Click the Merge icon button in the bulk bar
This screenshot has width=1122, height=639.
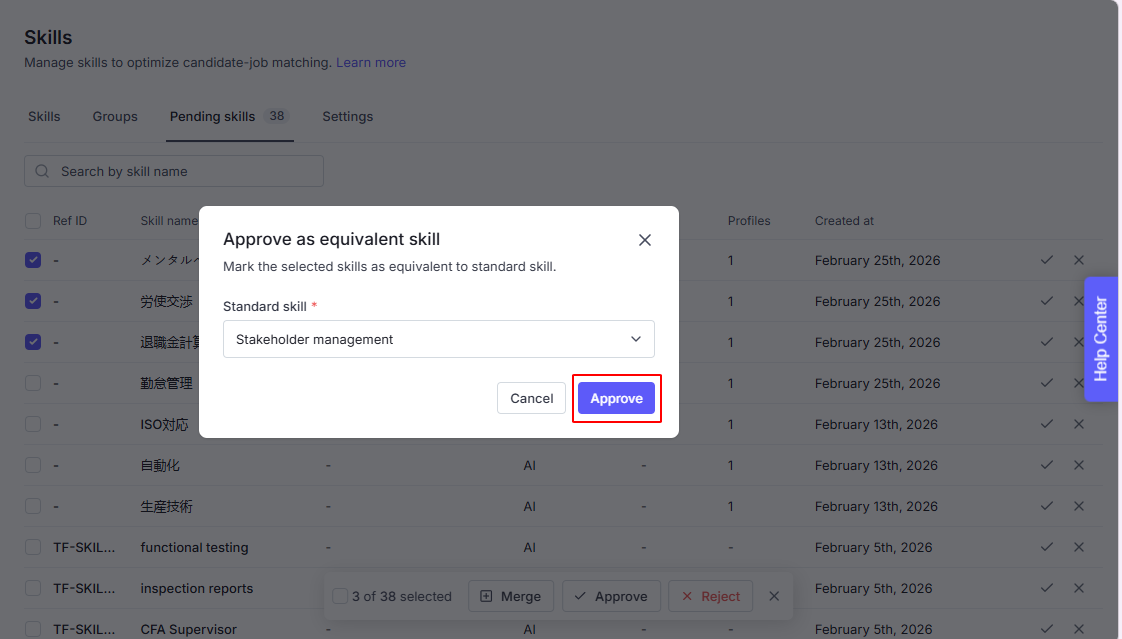(x=510, y=596)
